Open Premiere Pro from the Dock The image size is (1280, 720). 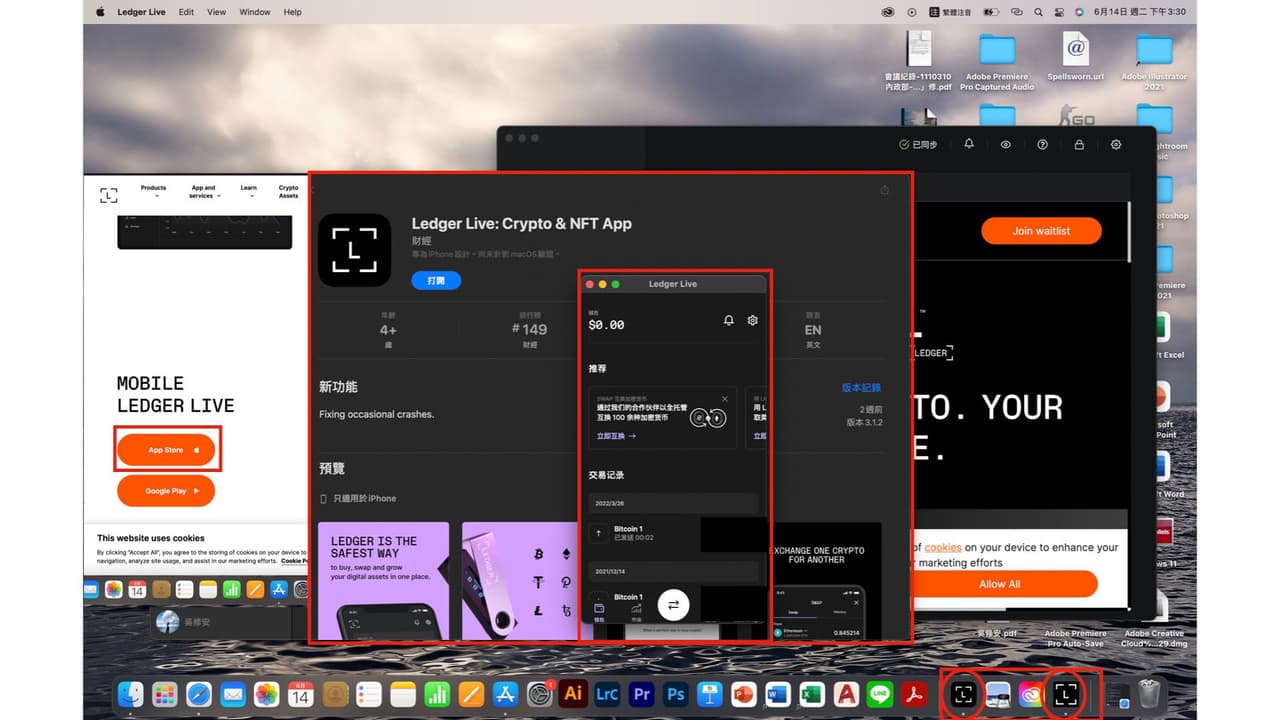[641, 694]
